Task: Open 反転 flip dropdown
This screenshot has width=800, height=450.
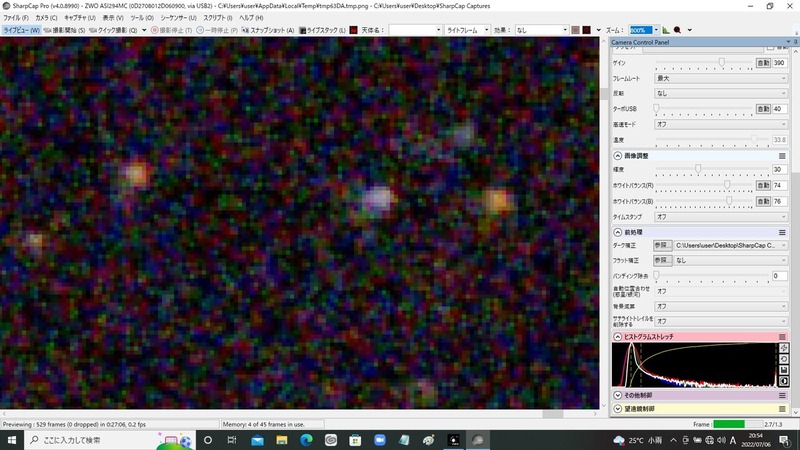Action: [721, 93]
